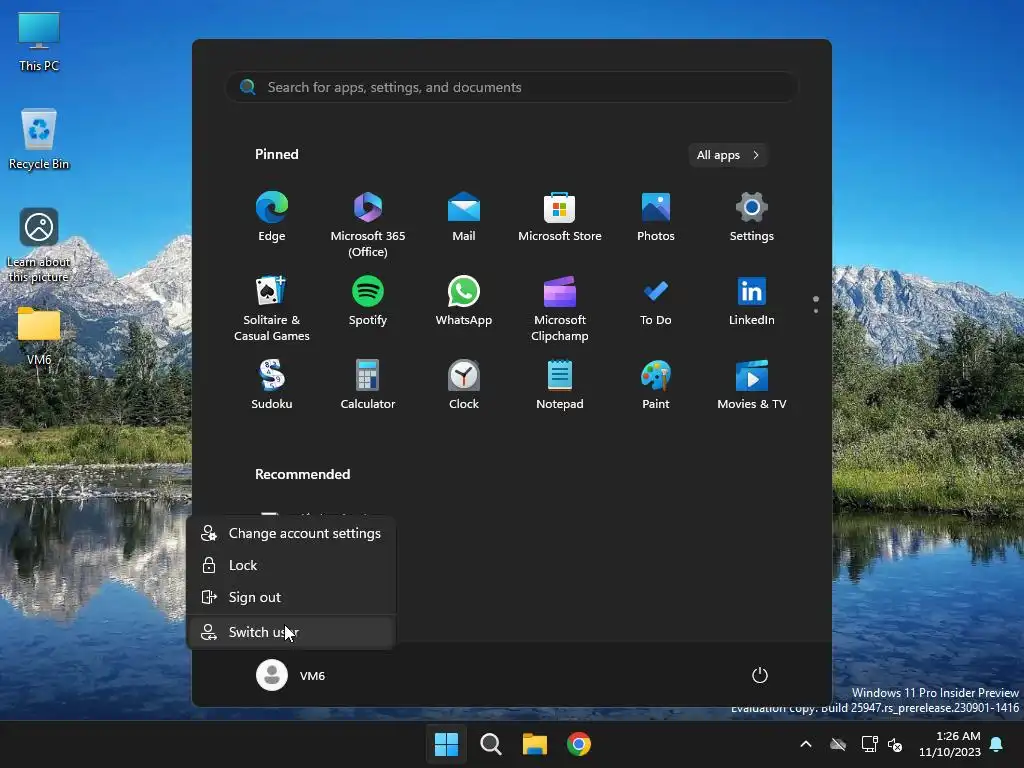Launch Notepad from pinned apps
Image resolution: width=1024 pixels, height=768 pixels.
560,385
